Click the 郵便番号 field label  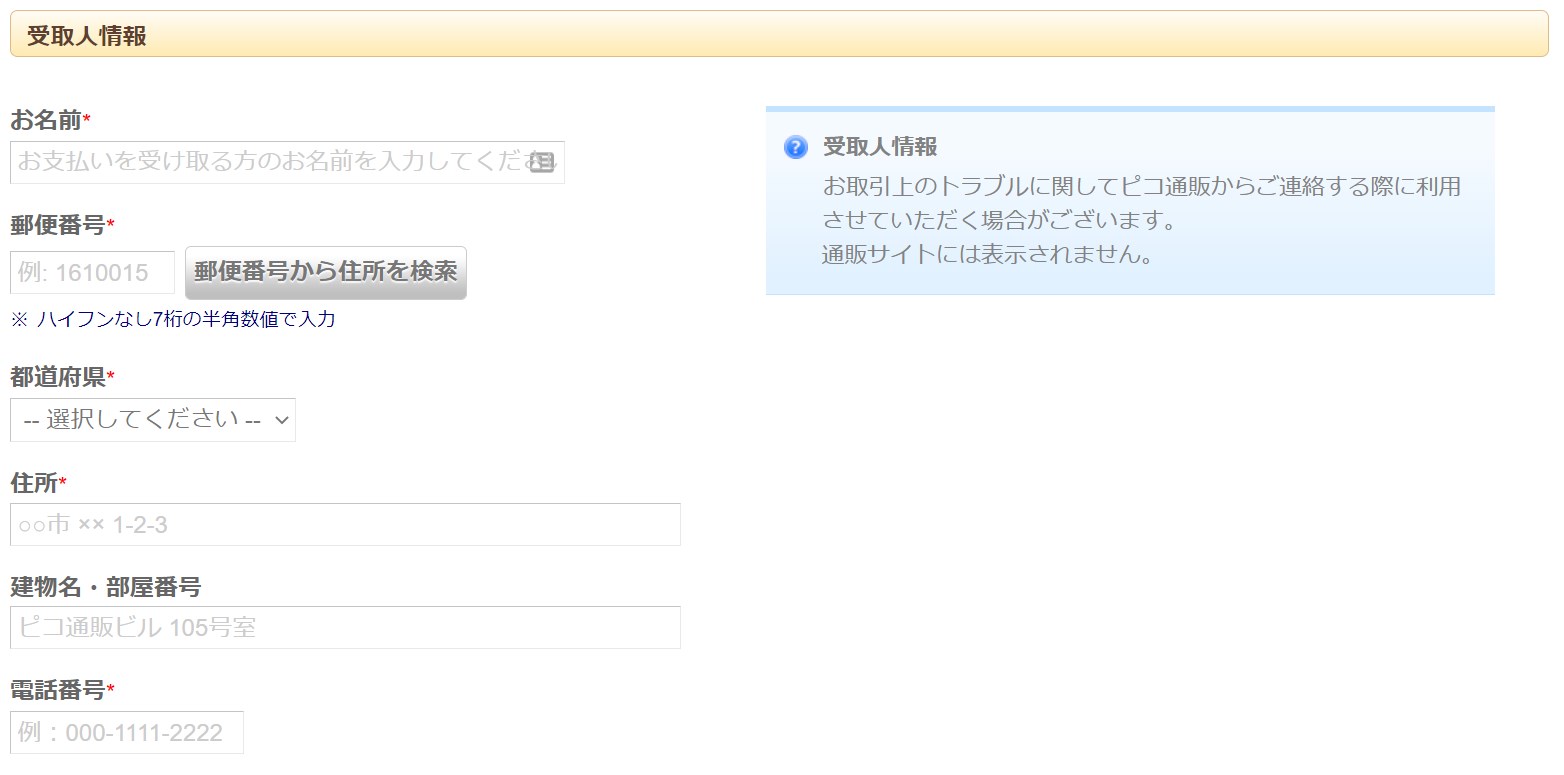point(58,225)
